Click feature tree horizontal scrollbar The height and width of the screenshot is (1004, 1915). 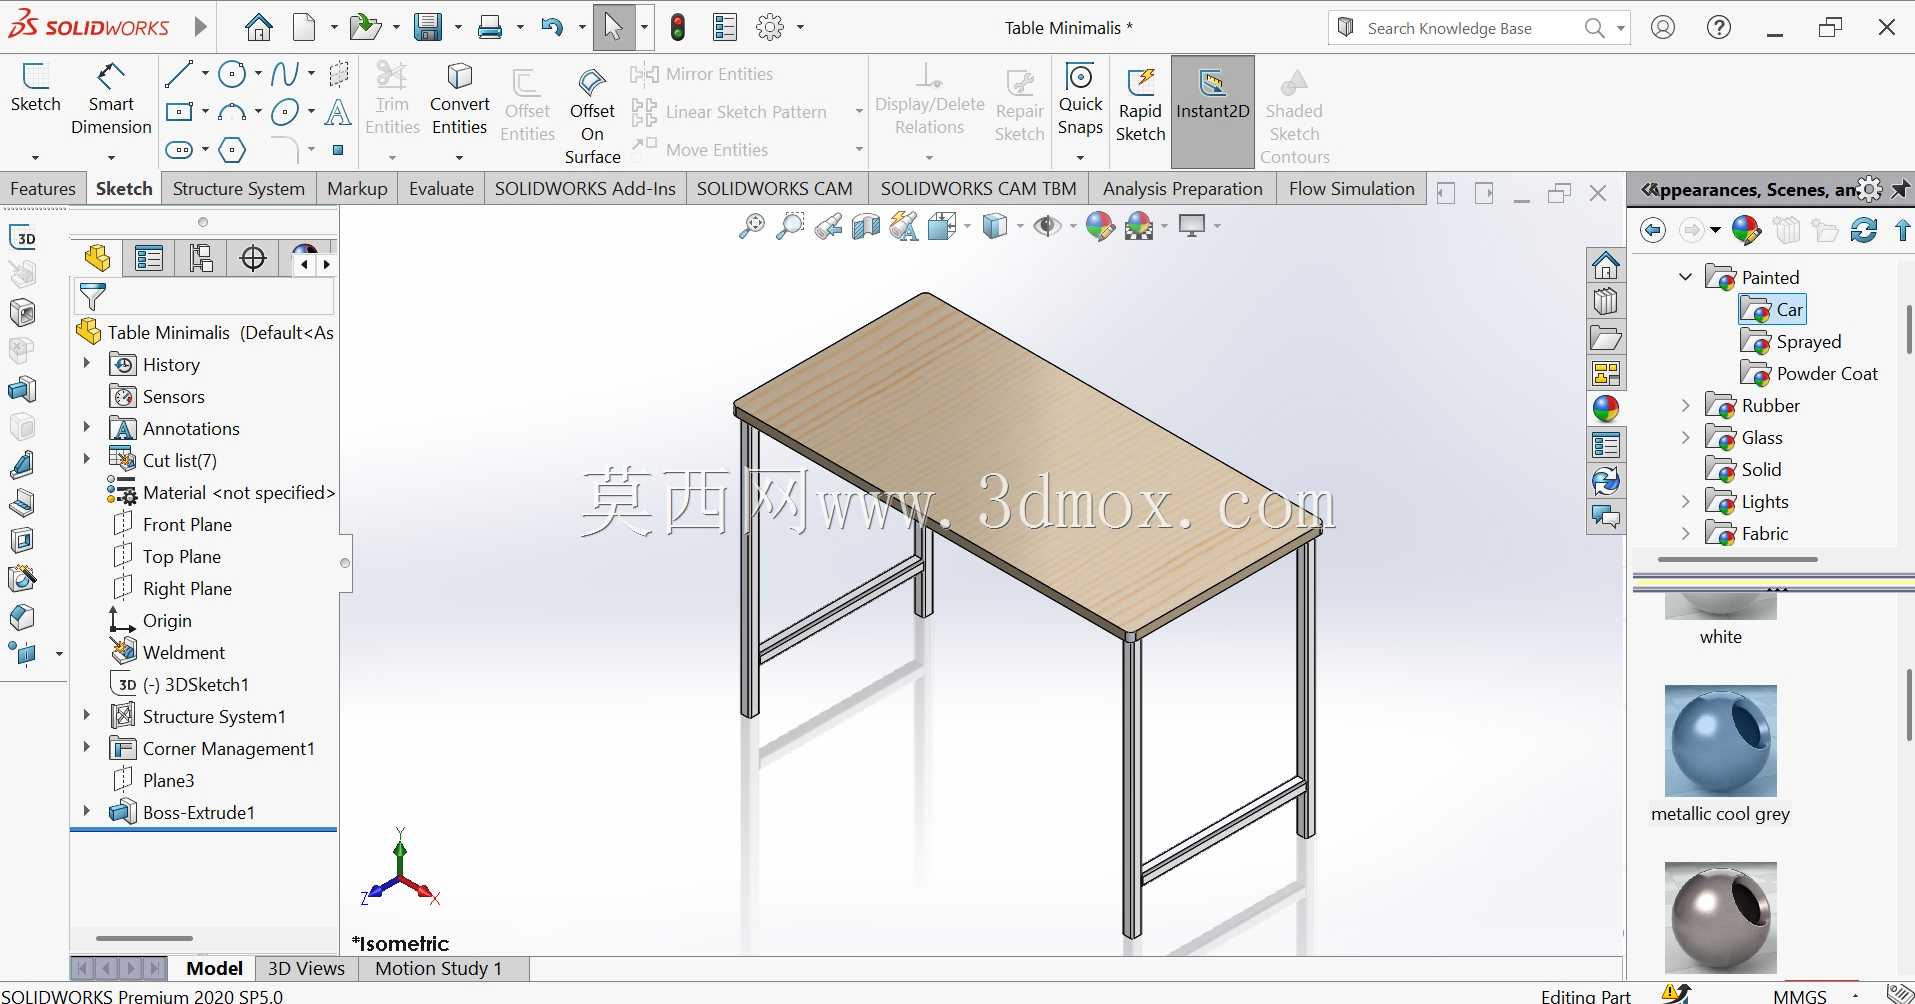click(144, 938)
